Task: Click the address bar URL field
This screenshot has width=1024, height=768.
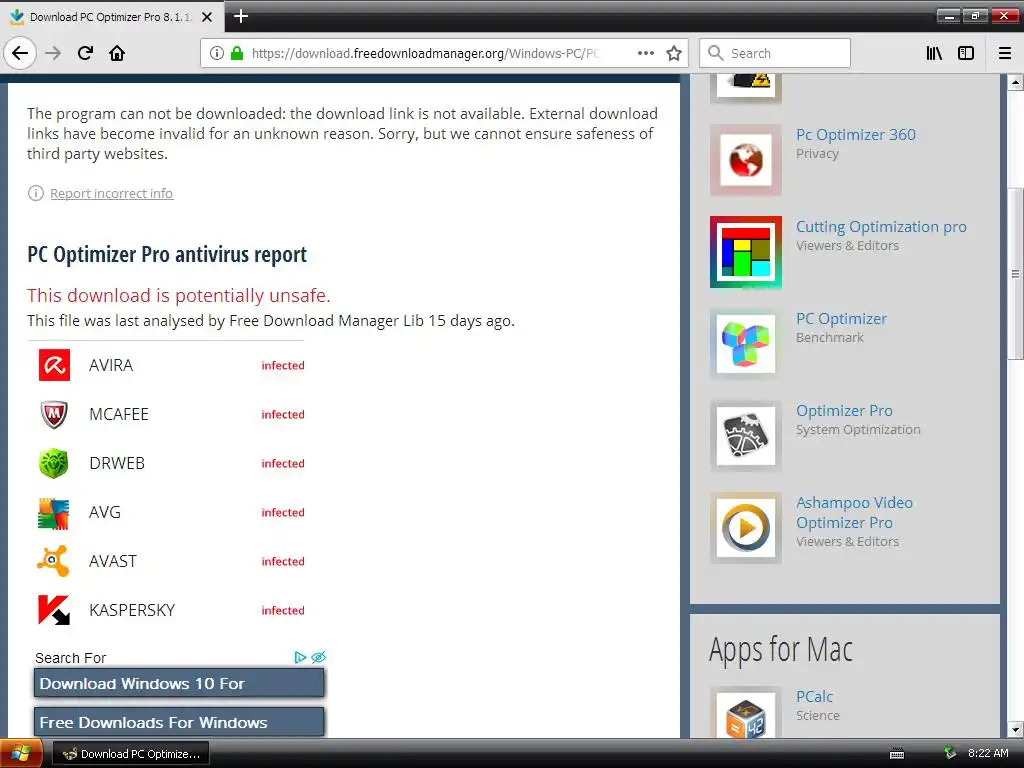Action: point(444,53)
